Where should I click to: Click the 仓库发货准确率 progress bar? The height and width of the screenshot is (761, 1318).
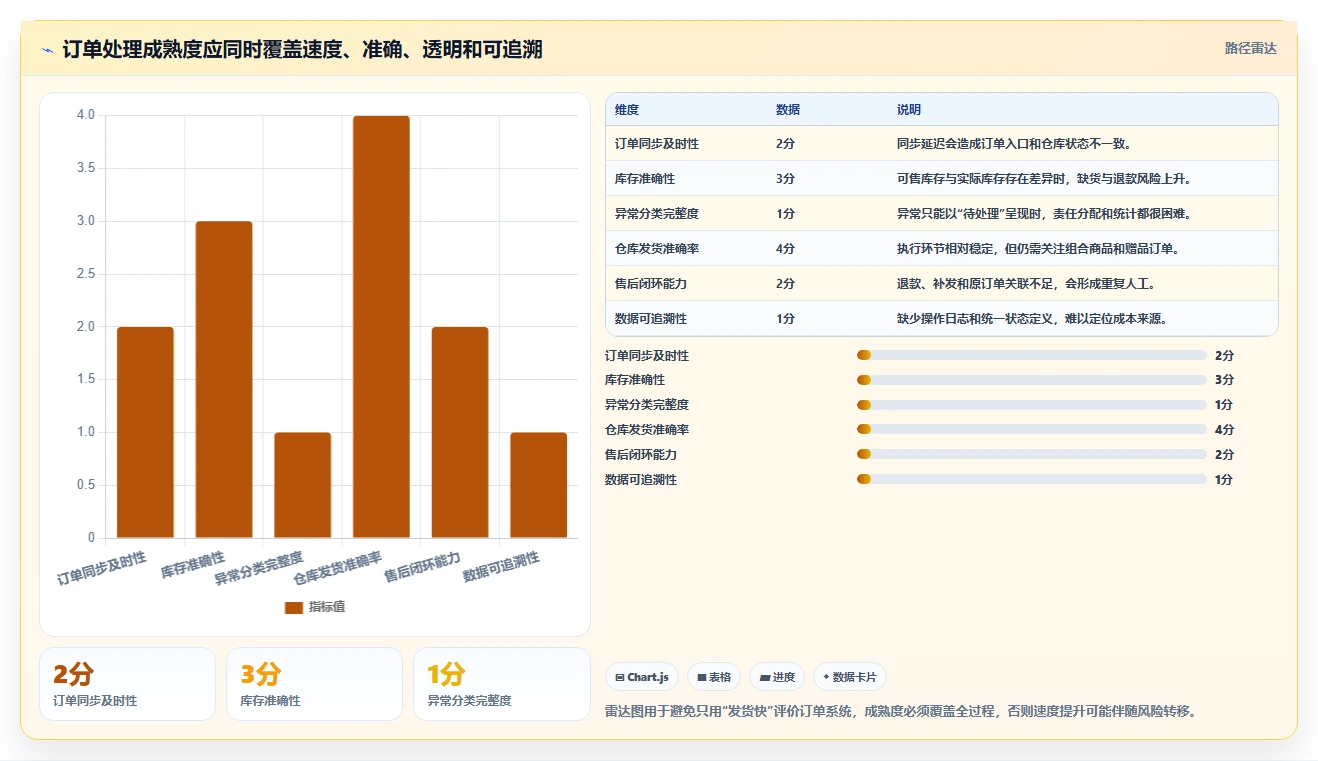1032,429
